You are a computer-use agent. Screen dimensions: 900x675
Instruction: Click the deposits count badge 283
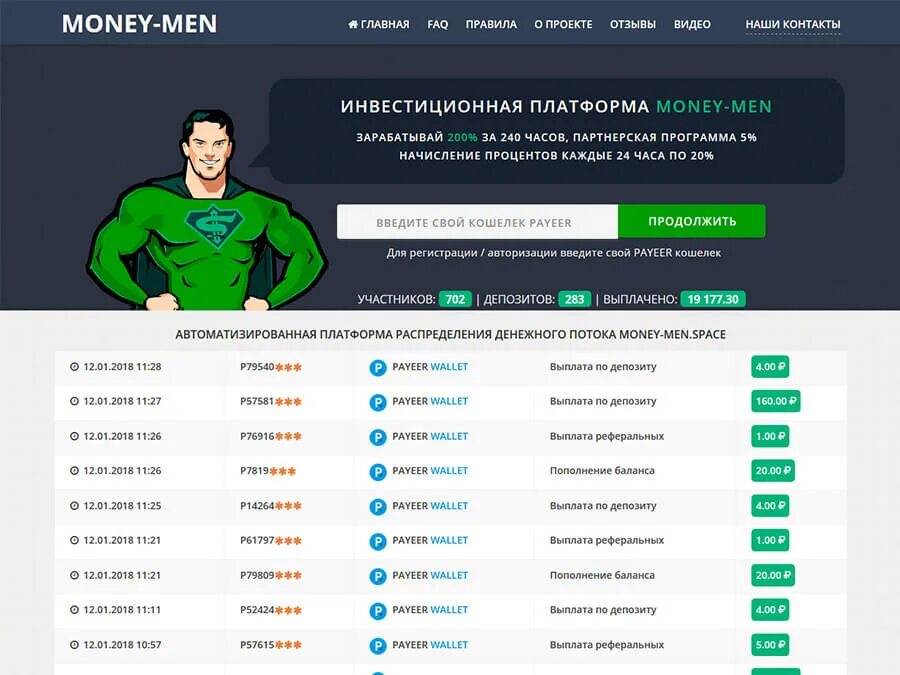point(574,299)
